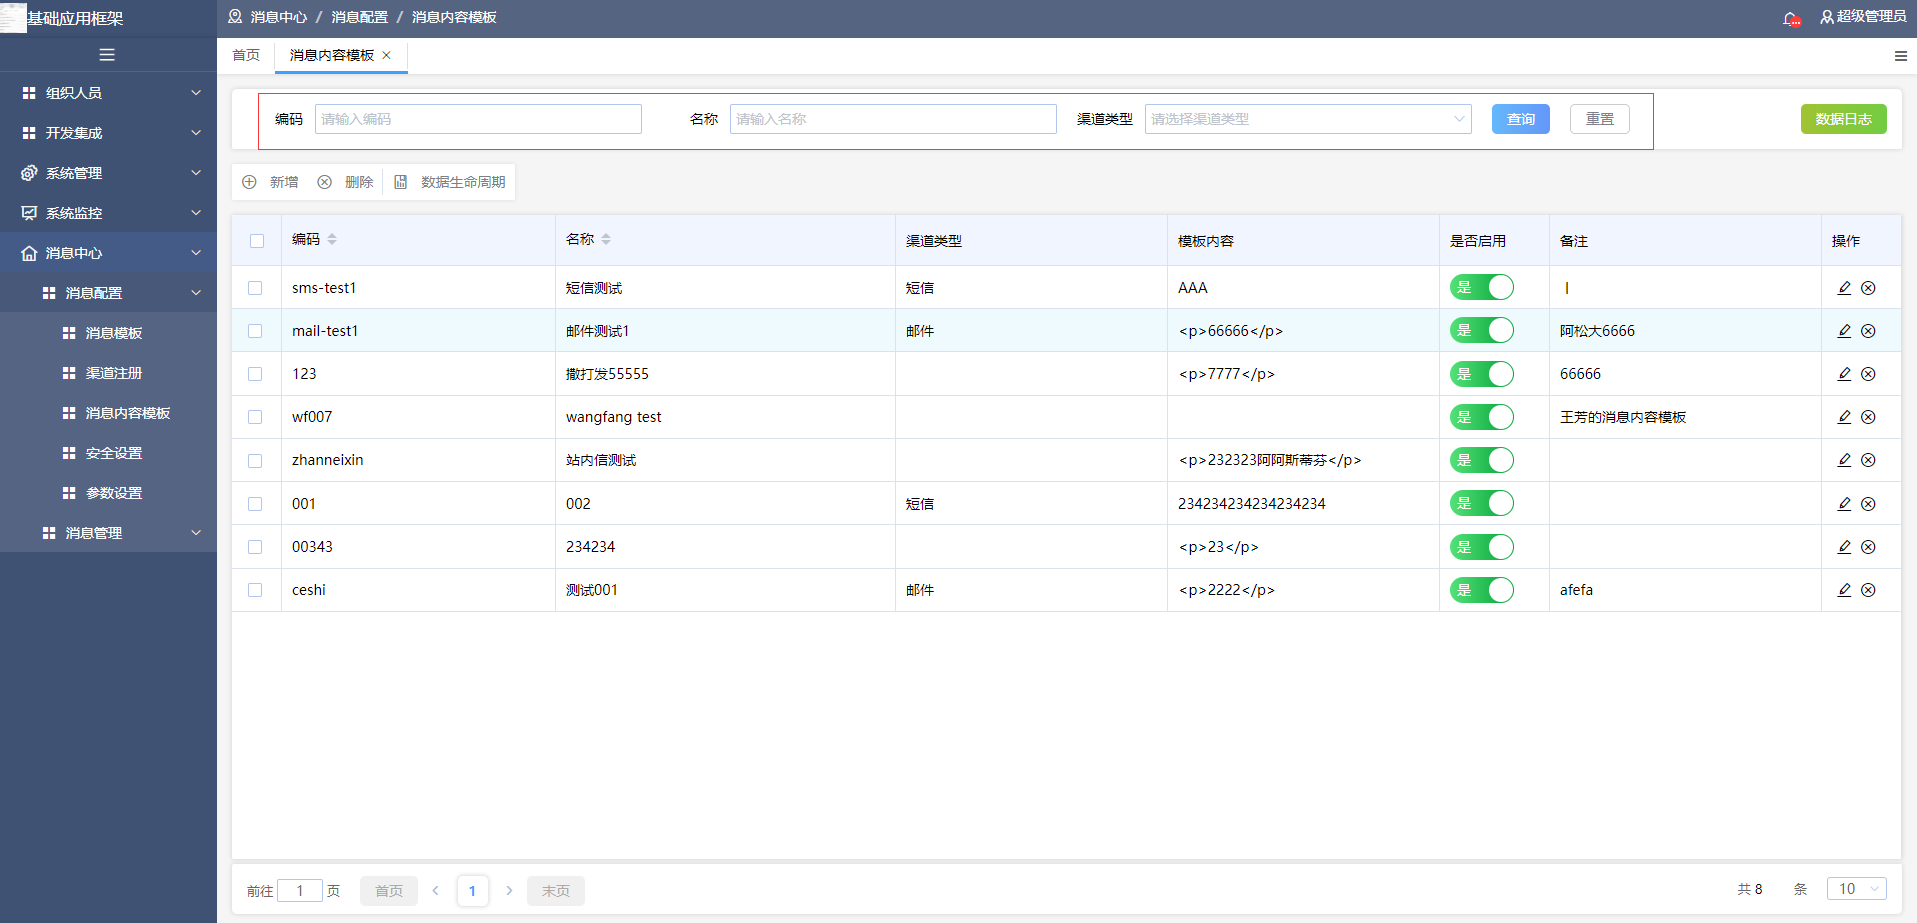Click the go-to page number input
The width and height of the screenshot is (1917, 923).
(300, 890)
